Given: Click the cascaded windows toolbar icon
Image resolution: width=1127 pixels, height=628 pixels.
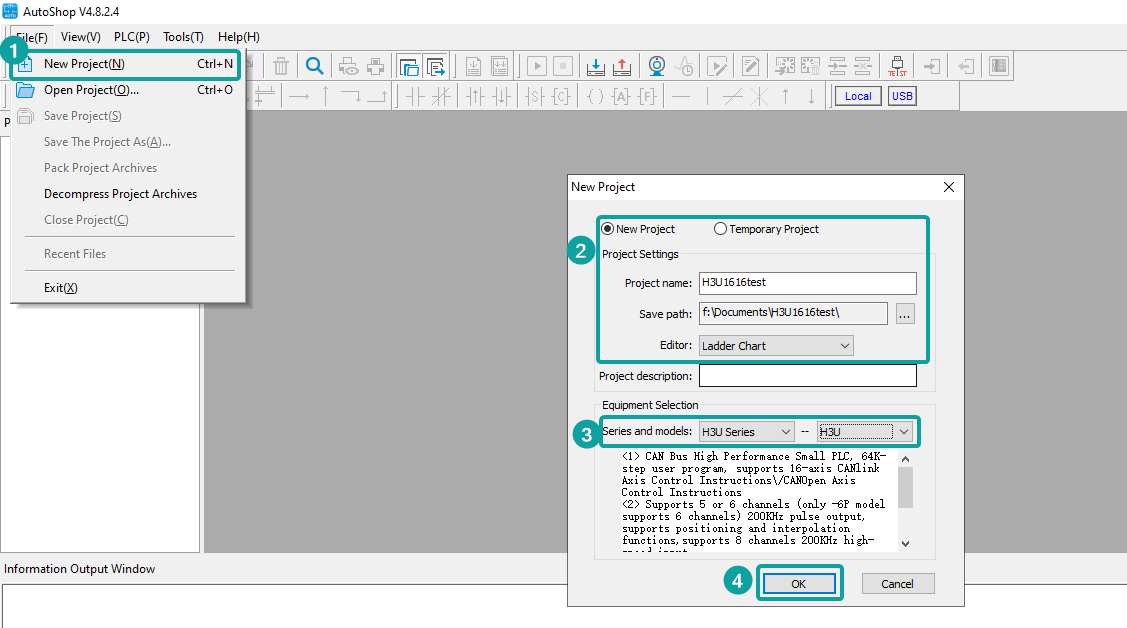Looking at the screenshot, I should [409, 66].
